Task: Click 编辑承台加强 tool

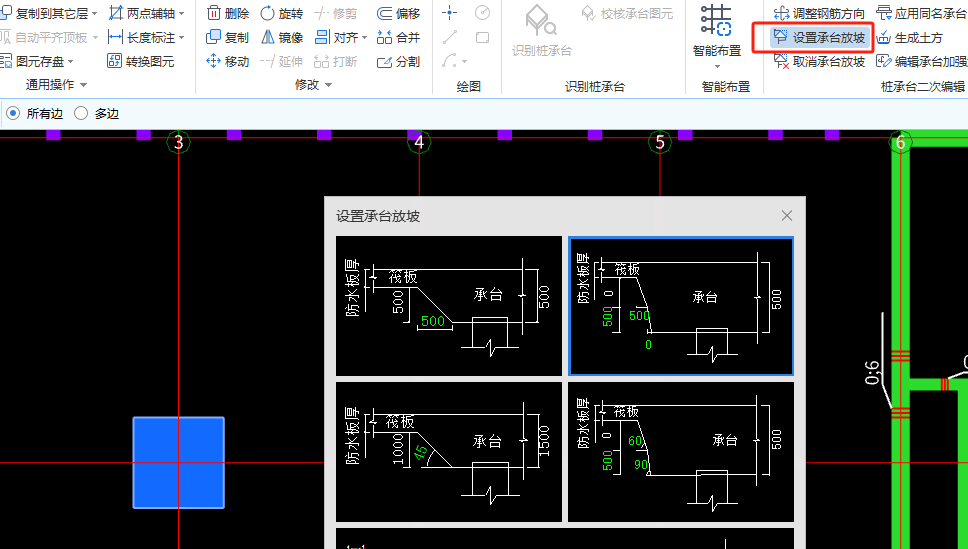Action: tap(922, 61)
